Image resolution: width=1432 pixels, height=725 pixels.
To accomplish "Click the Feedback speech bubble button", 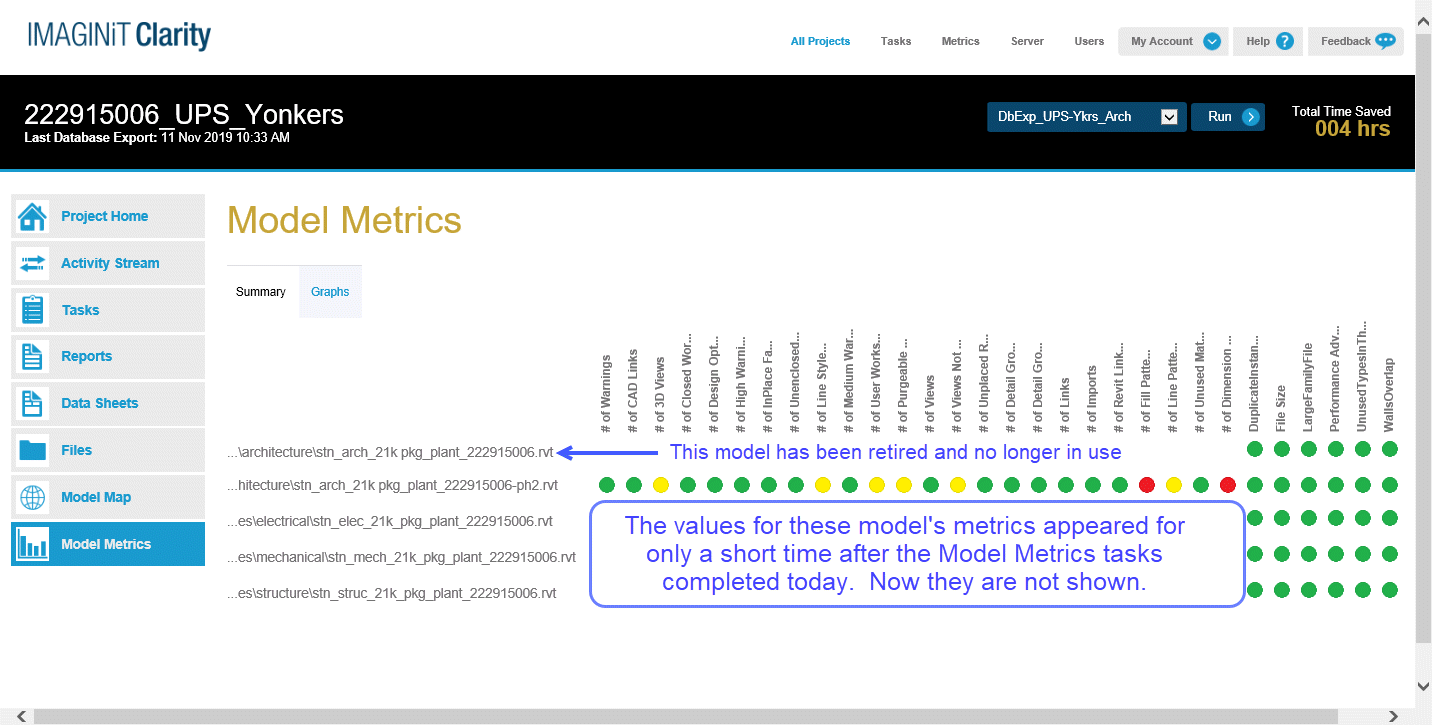I will 1356,41.
